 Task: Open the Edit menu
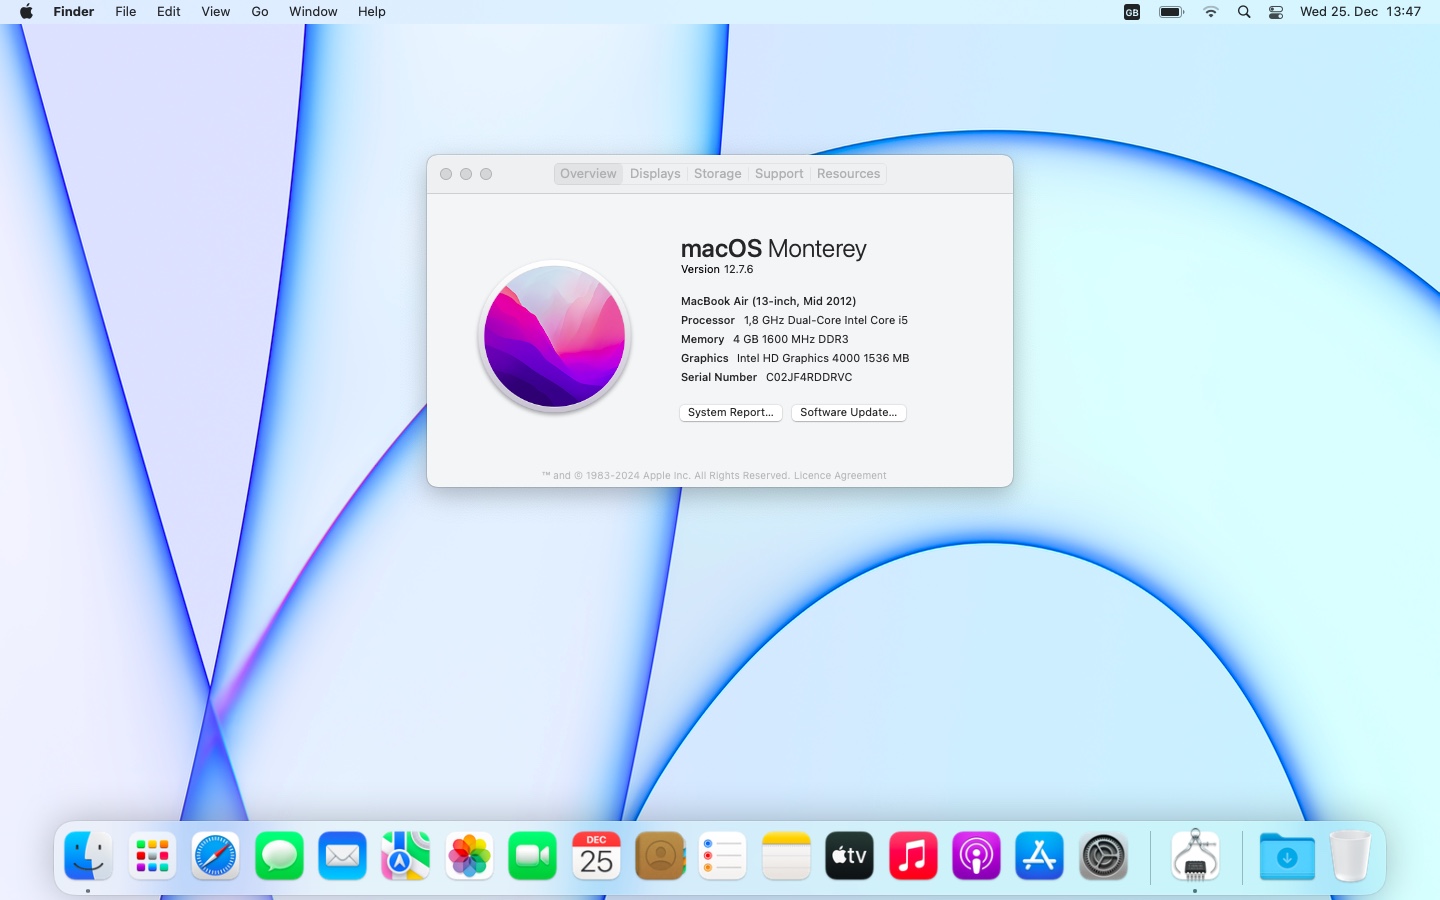coord(169,12)
